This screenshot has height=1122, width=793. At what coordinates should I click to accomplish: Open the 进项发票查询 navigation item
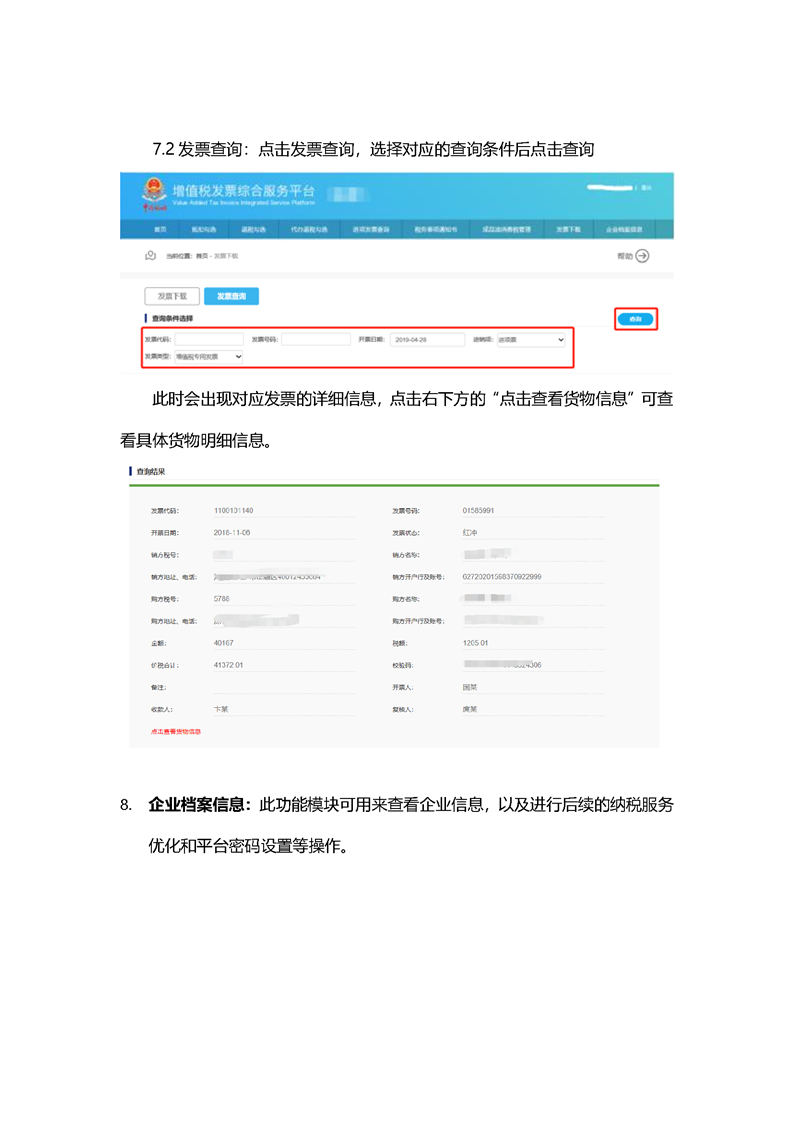tap(371, 230)
